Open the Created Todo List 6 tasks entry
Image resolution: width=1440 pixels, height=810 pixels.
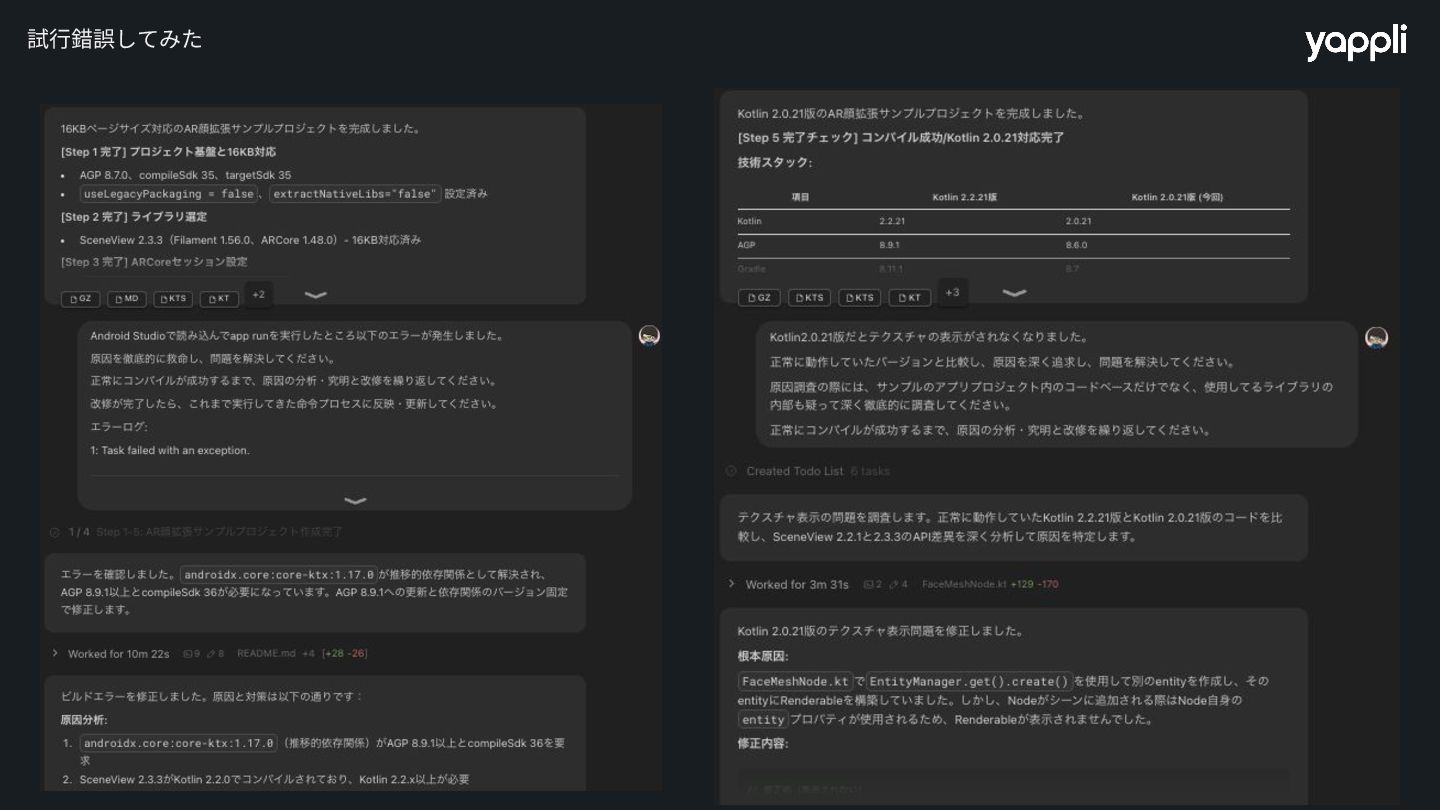pyautogui.click(x=808, y=471)
